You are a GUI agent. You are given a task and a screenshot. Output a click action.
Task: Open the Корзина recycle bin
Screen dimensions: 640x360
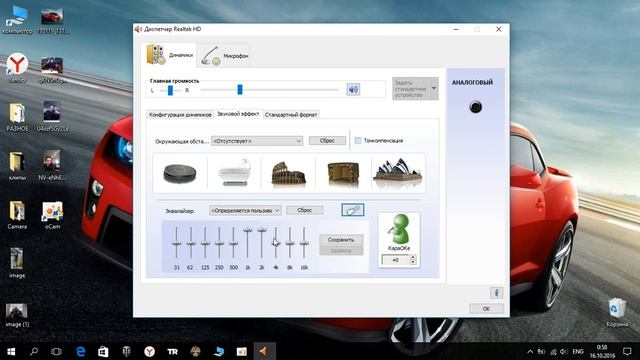[x=617, y=313]
